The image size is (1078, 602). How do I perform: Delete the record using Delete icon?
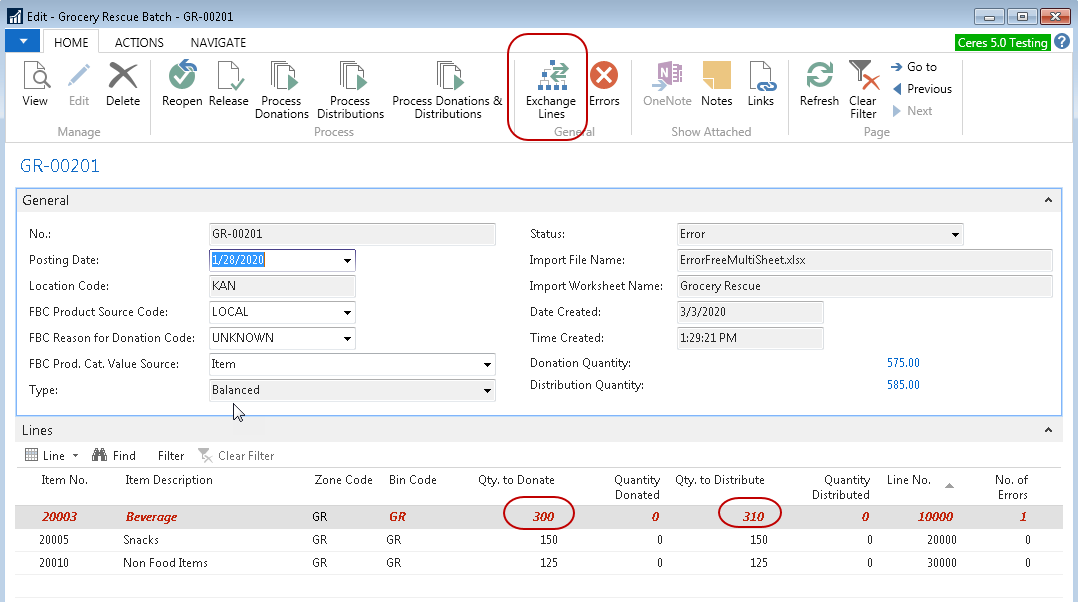click(123, 78)
